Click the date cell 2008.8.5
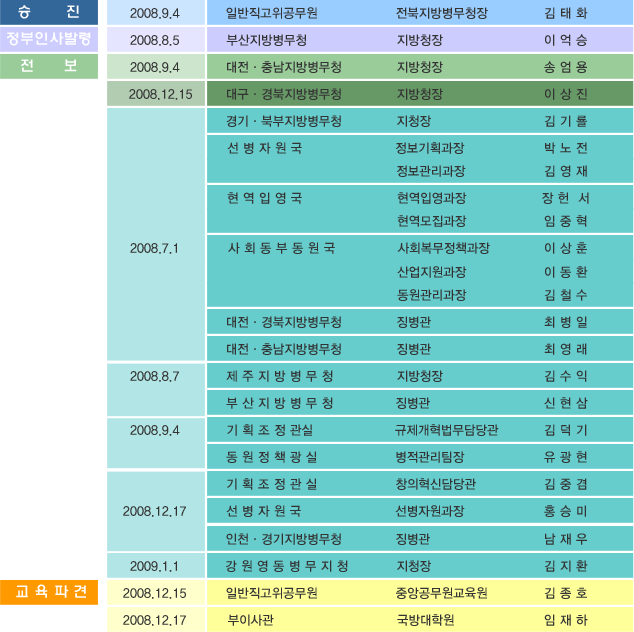The image size is (634, 632). [154, 41]
